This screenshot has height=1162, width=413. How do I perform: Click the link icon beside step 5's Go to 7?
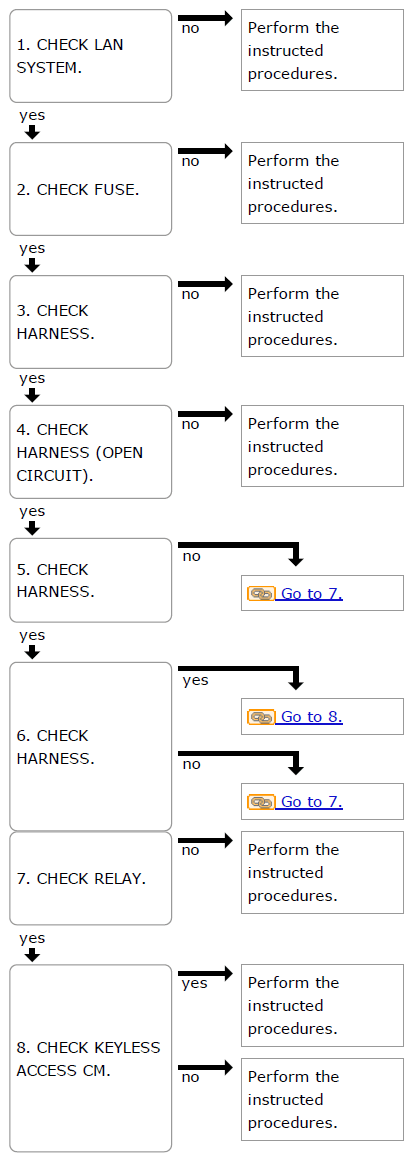coord(261,593)
